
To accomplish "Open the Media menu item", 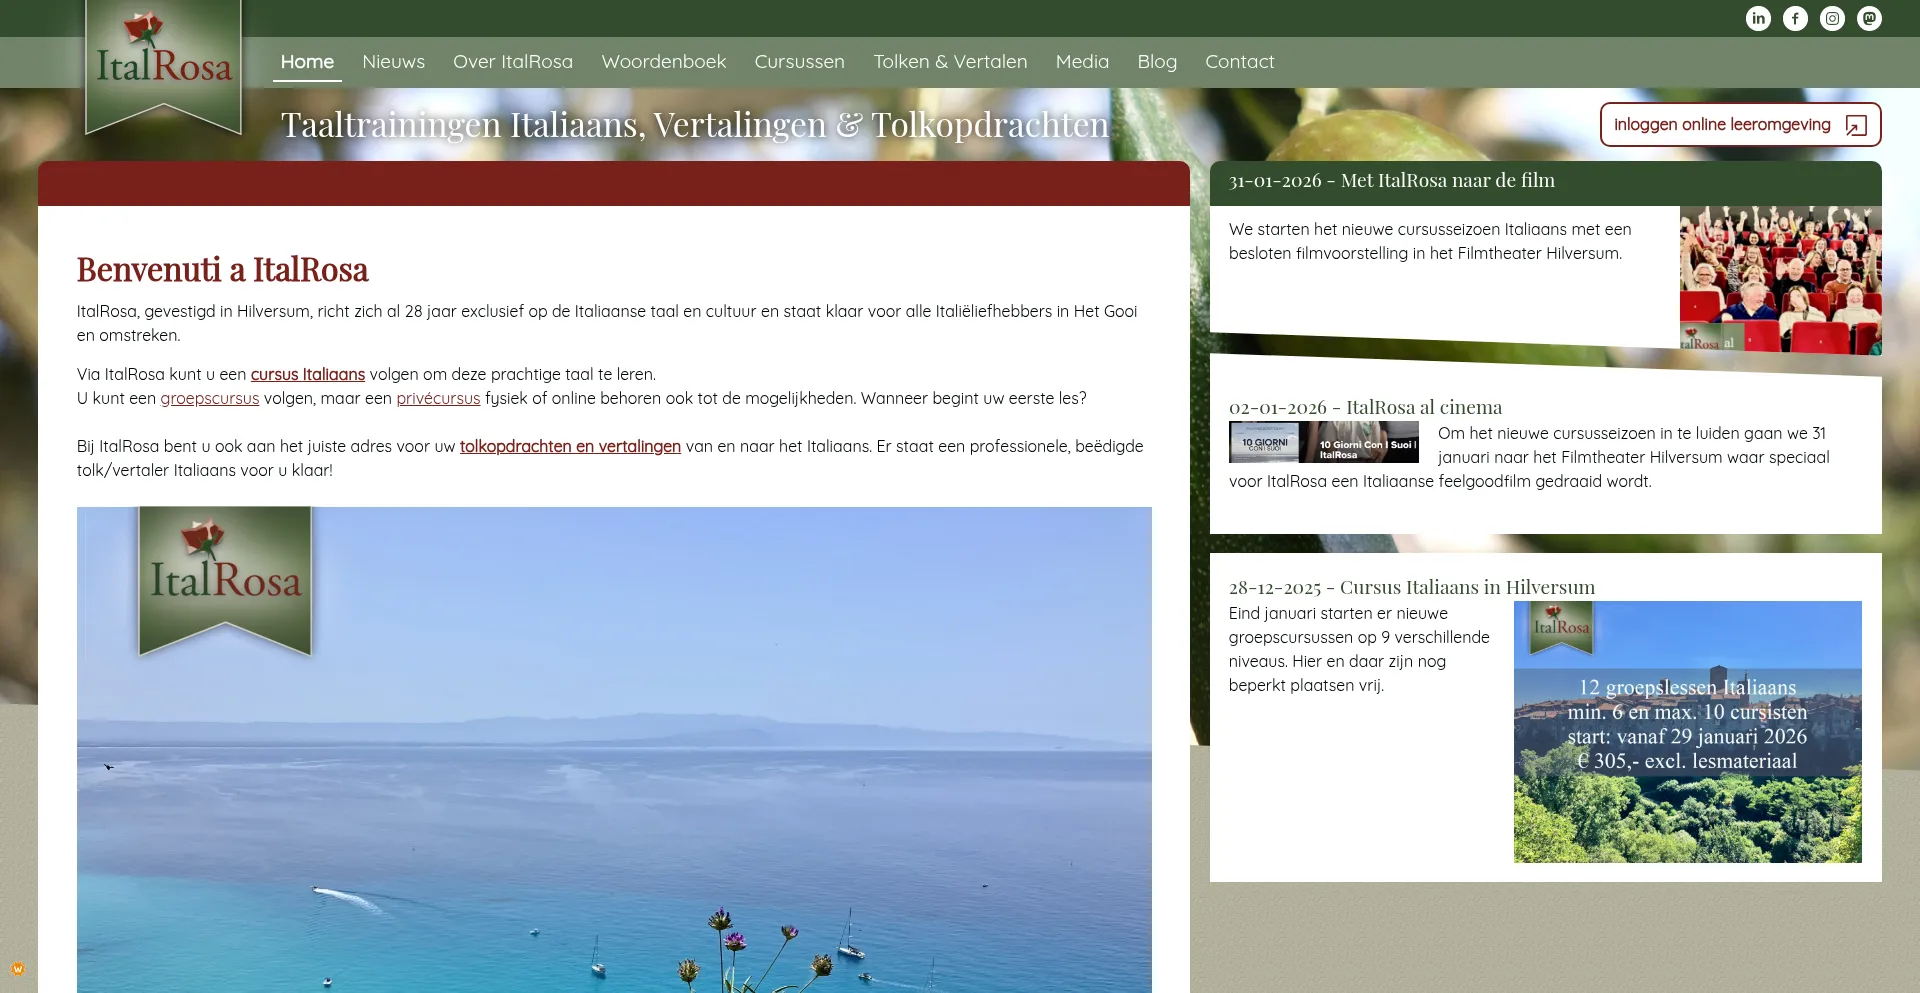I will coord(1082,62).
